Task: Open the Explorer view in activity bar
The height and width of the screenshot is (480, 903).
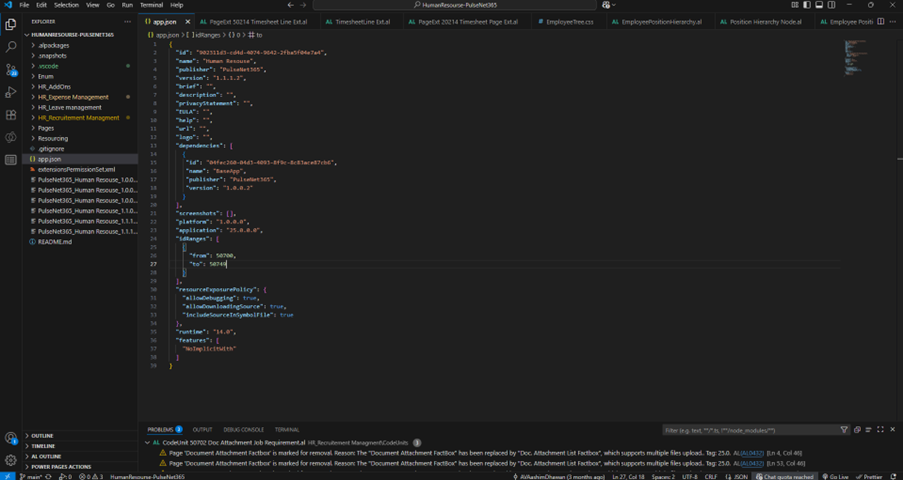Action: (10, 24)
